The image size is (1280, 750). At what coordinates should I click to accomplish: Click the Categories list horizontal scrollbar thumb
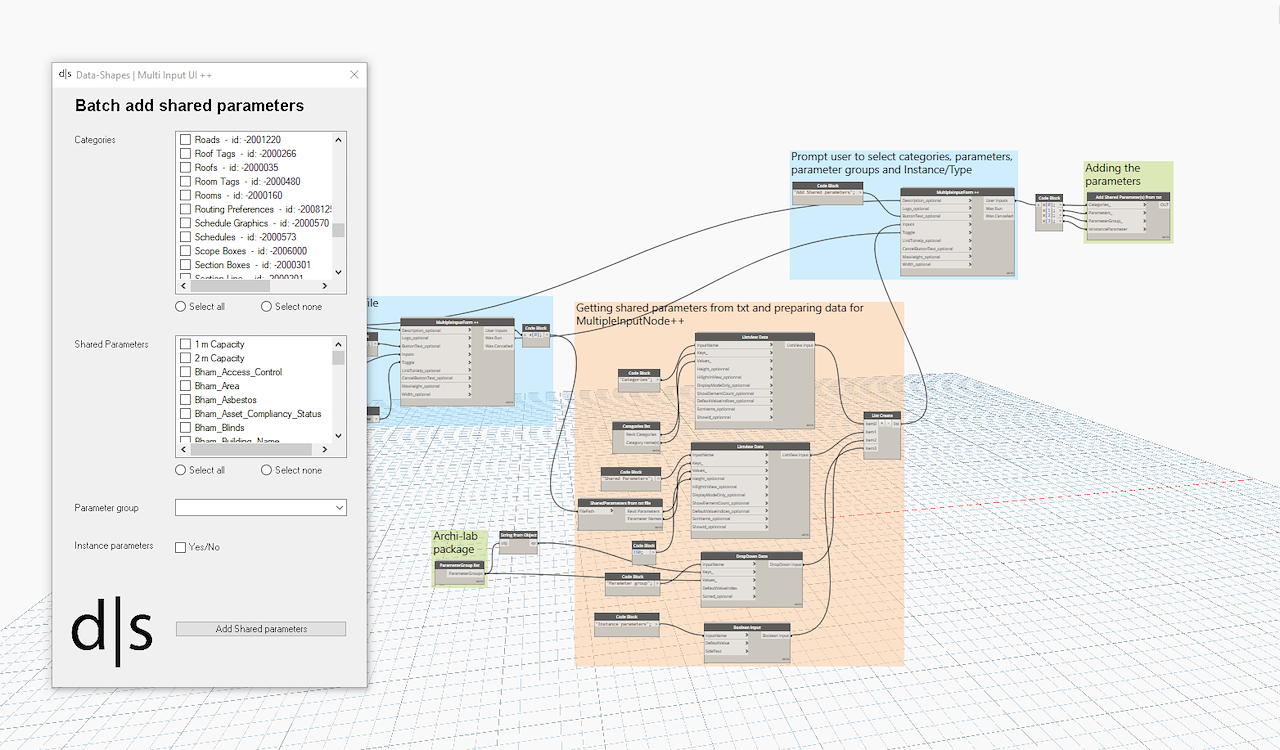[x=231, y=286]
